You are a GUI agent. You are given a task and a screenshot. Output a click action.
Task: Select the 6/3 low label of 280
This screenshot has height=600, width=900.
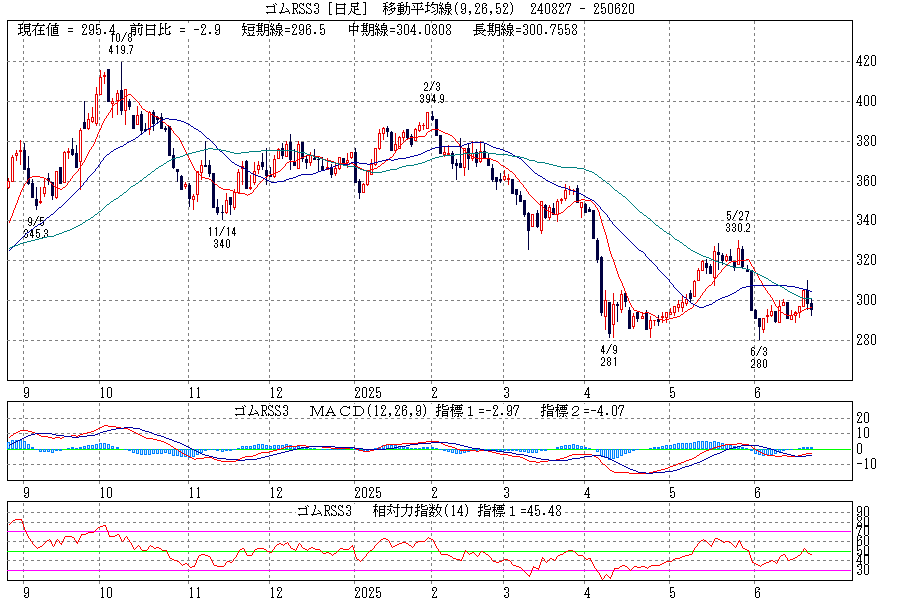[758, 356]
